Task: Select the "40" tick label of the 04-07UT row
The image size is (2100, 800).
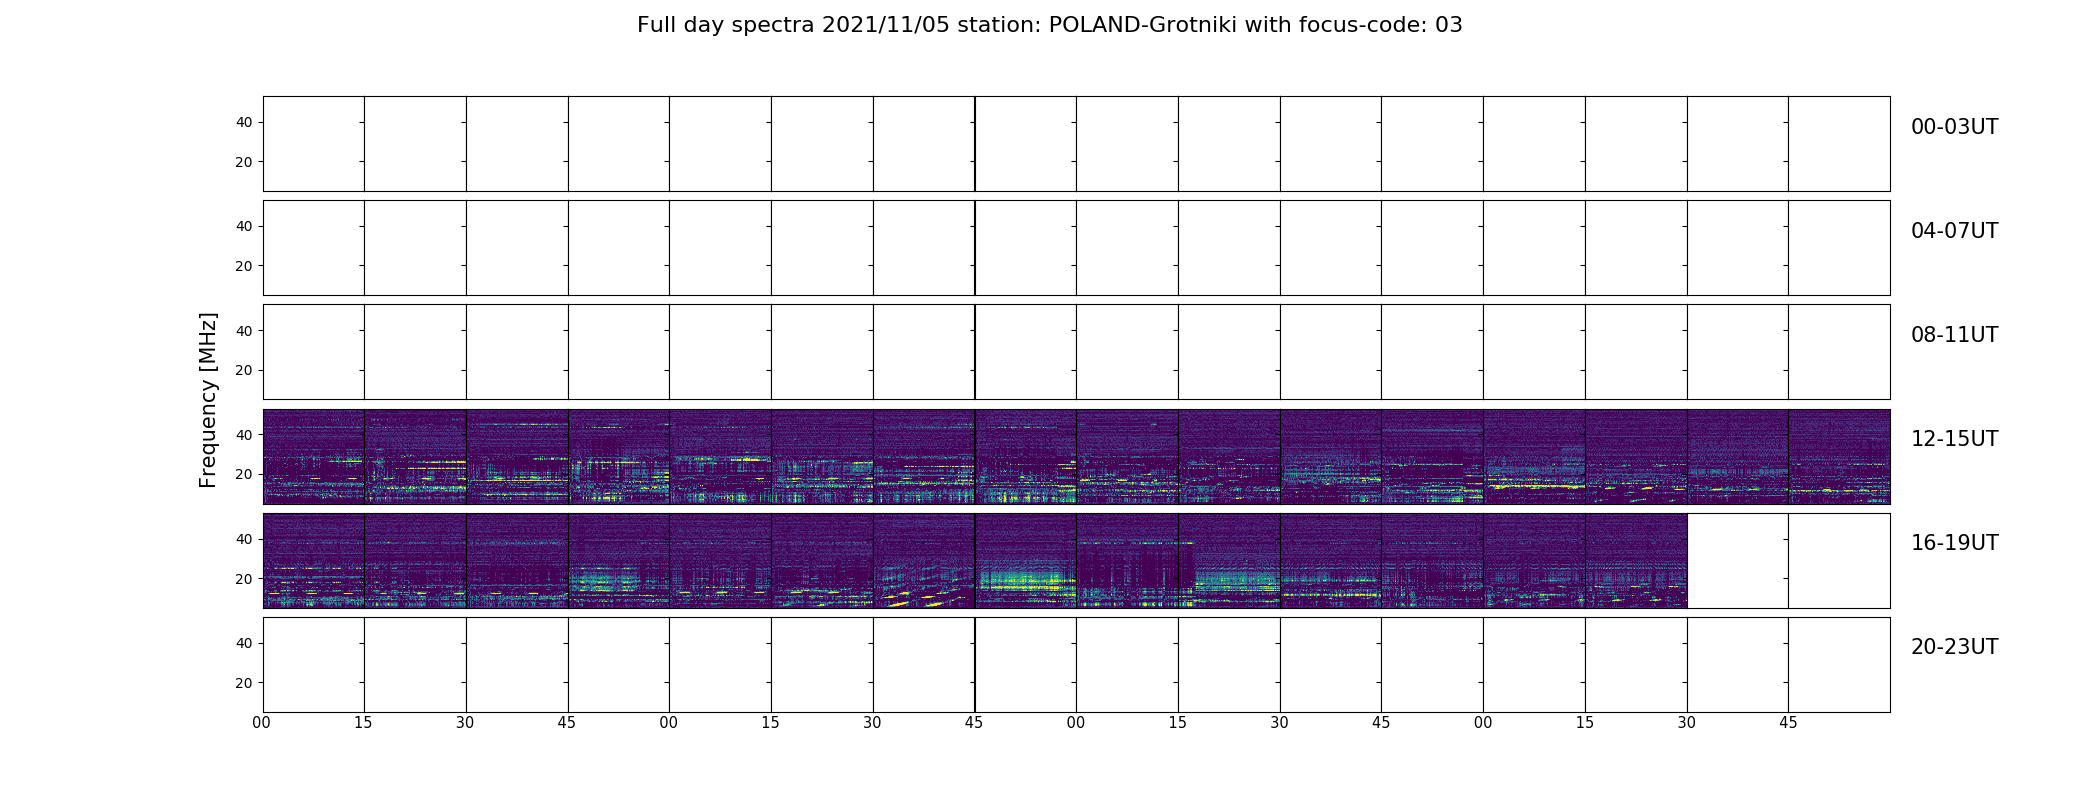Action: (x=243, y=226)
